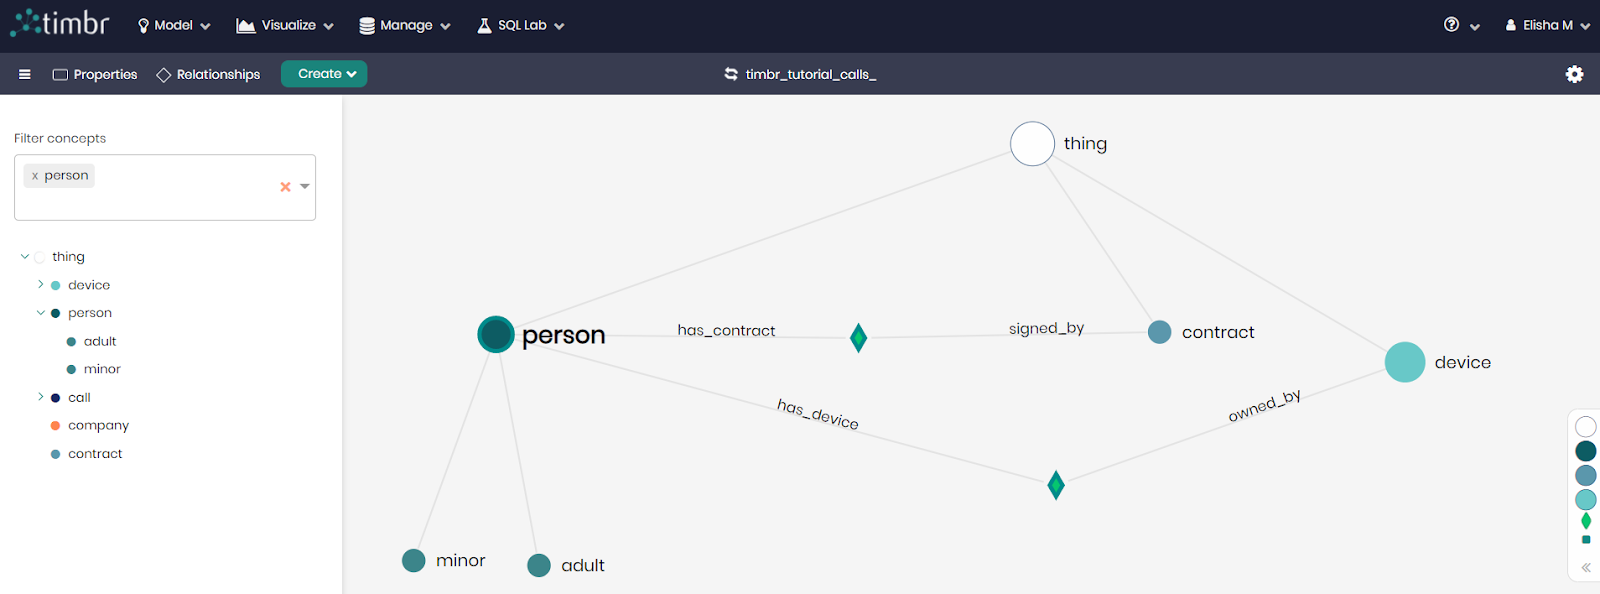This screenshot has height=594, width=1600.
Task: Open the SQL Lab menu
Action: (x=521, y=25)
